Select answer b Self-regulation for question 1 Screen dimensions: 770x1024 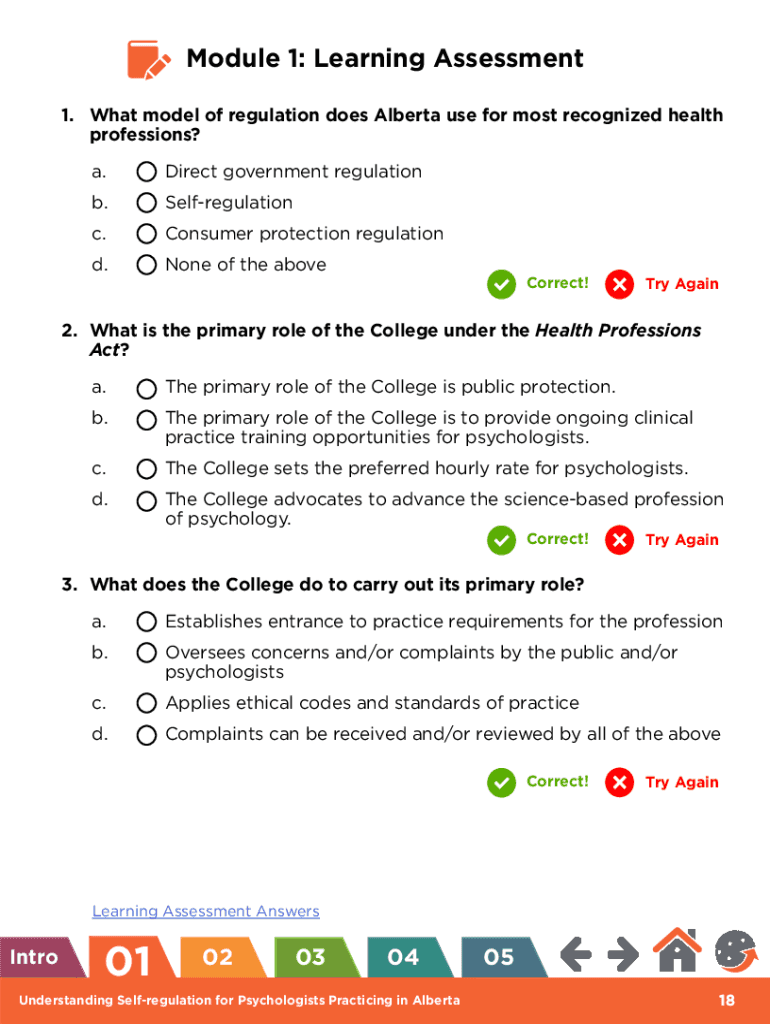tap(146, 202)
